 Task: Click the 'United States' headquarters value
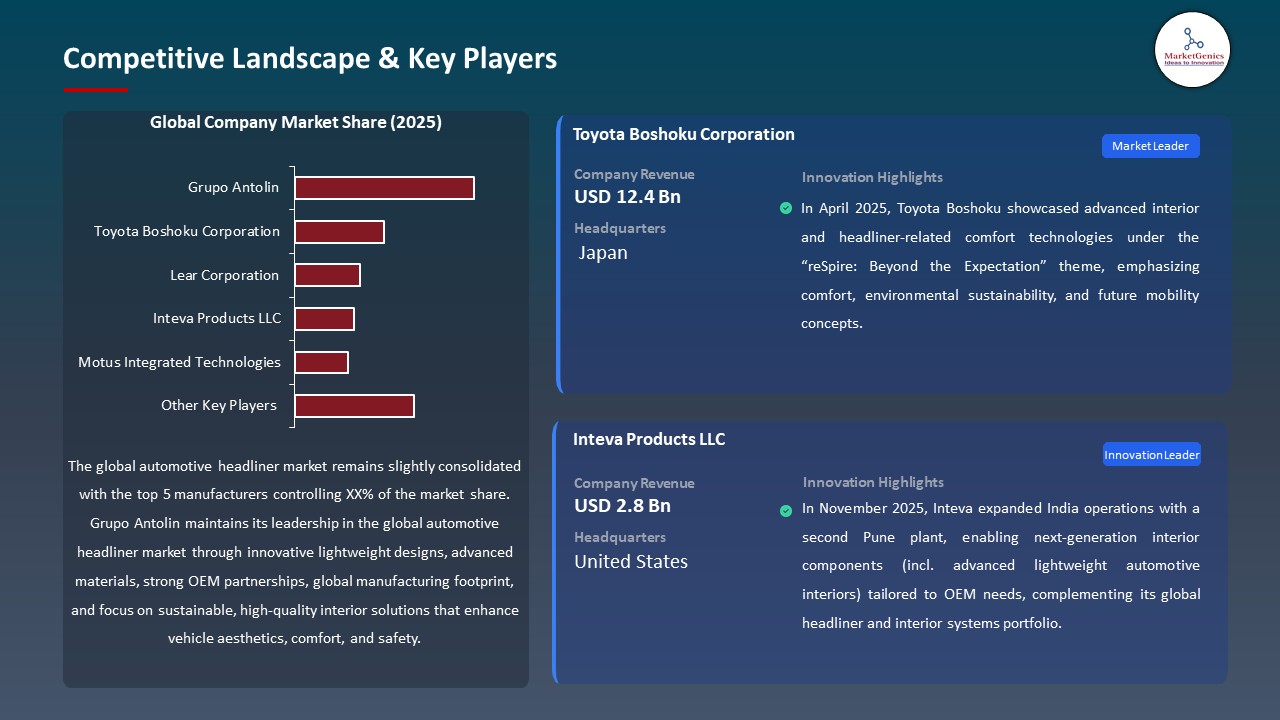tap(631, 562)
